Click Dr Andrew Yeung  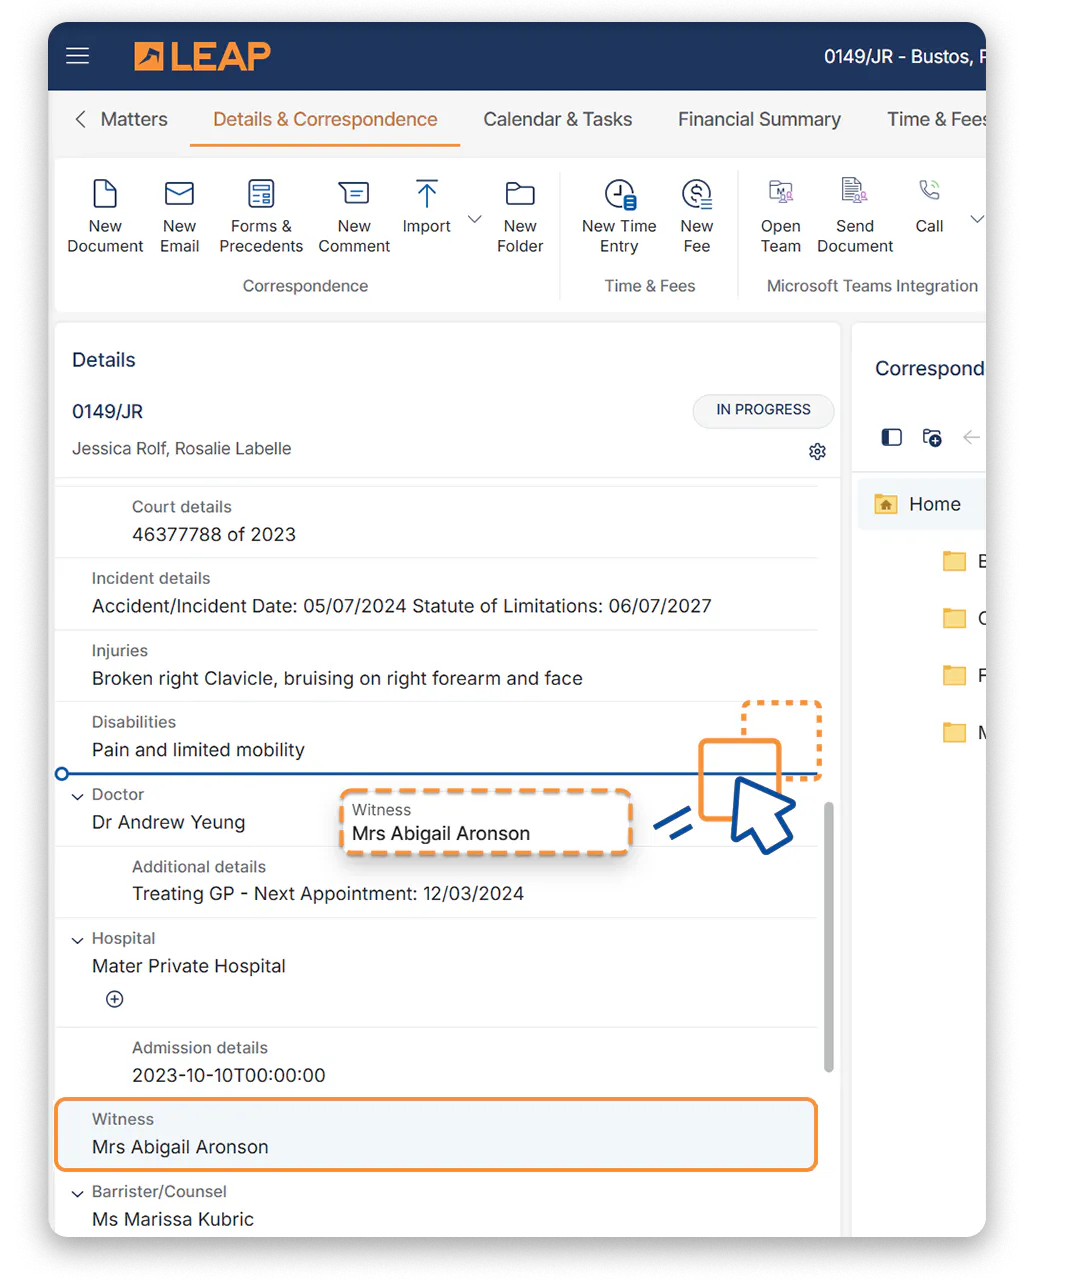[x=168, y=822]
